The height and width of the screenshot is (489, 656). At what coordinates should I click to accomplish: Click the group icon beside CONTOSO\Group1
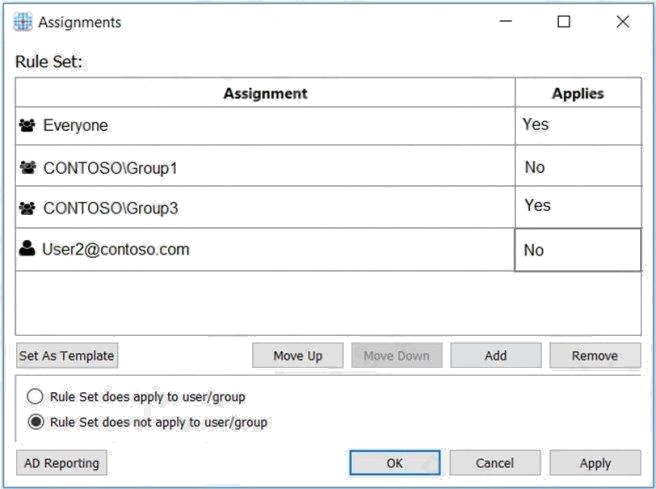[28, 167]
